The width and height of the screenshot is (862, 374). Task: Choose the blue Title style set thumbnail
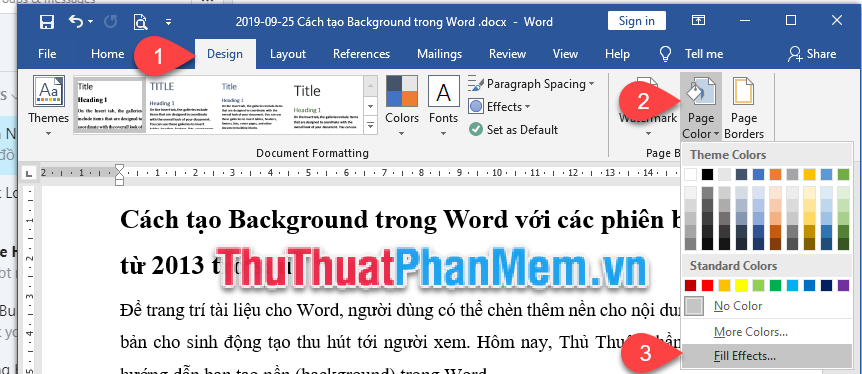(253, 106)
